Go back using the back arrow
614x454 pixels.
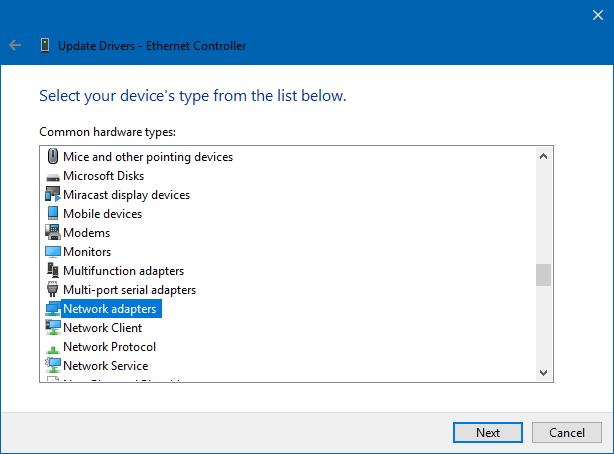15,45
